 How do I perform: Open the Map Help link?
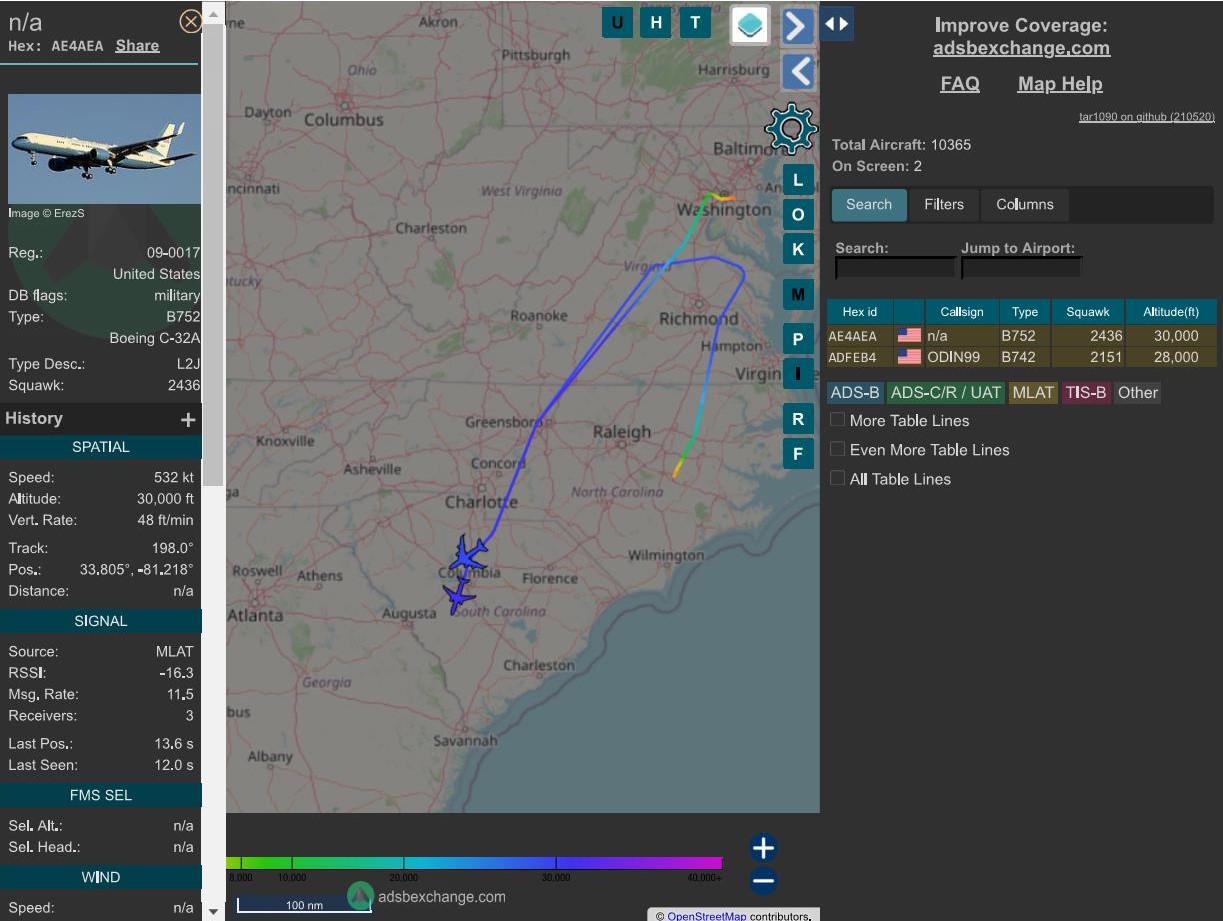point(1060,84)
